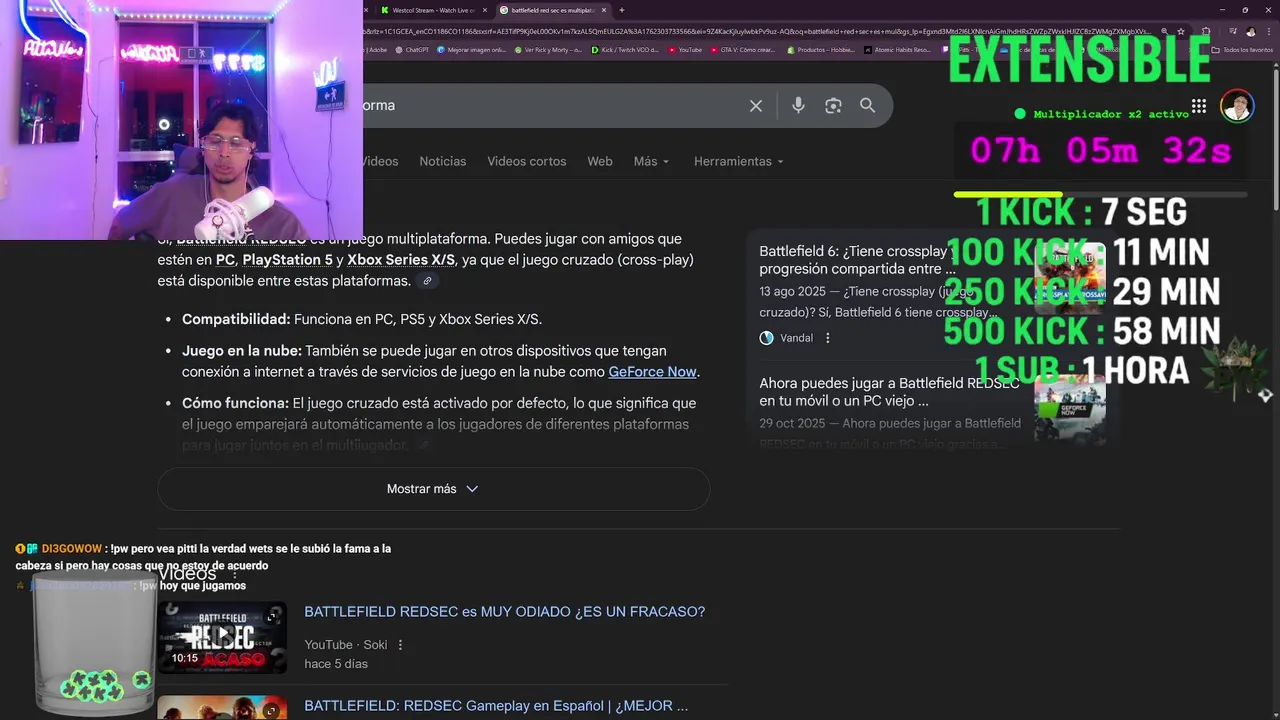Viewport: 1280px width, 720px height.
Task: Open search by image (Google Lens) icon
Action: click(833, 105)
